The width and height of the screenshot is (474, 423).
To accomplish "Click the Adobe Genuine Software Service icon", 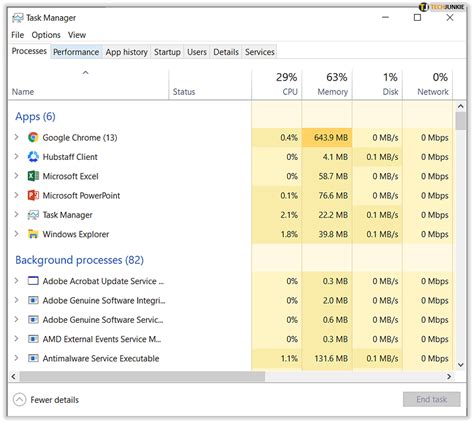I will click(33, 320).
